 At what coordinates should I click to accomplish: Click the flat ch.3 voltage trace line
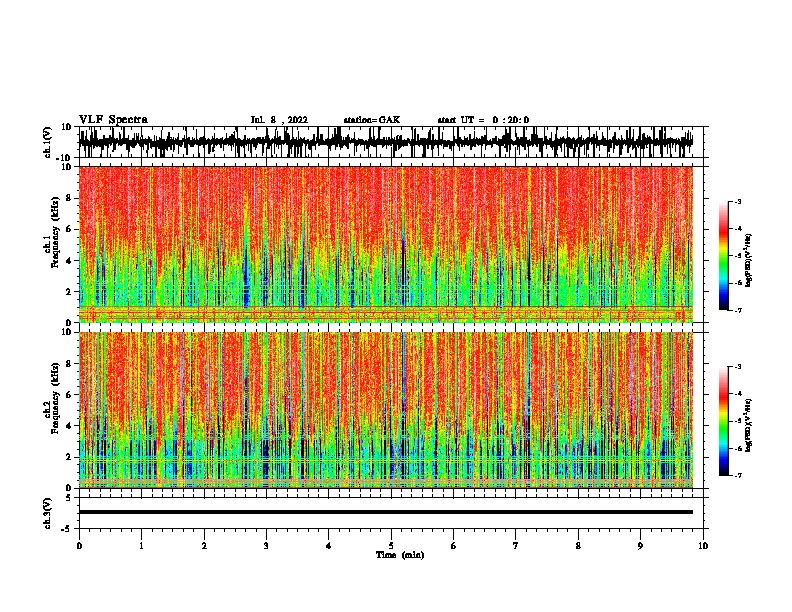(x=386, y=512)
